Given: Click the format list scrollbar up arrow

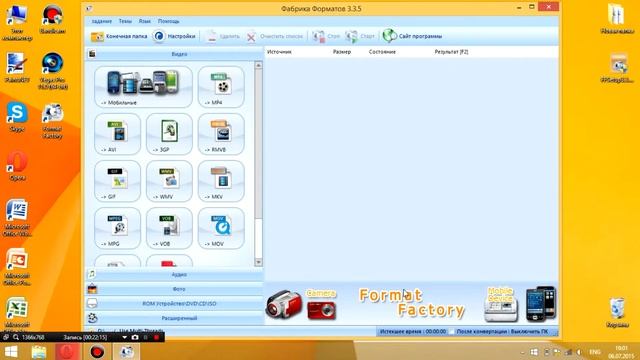Looking at the screenshot, I should tap(258, 65).
